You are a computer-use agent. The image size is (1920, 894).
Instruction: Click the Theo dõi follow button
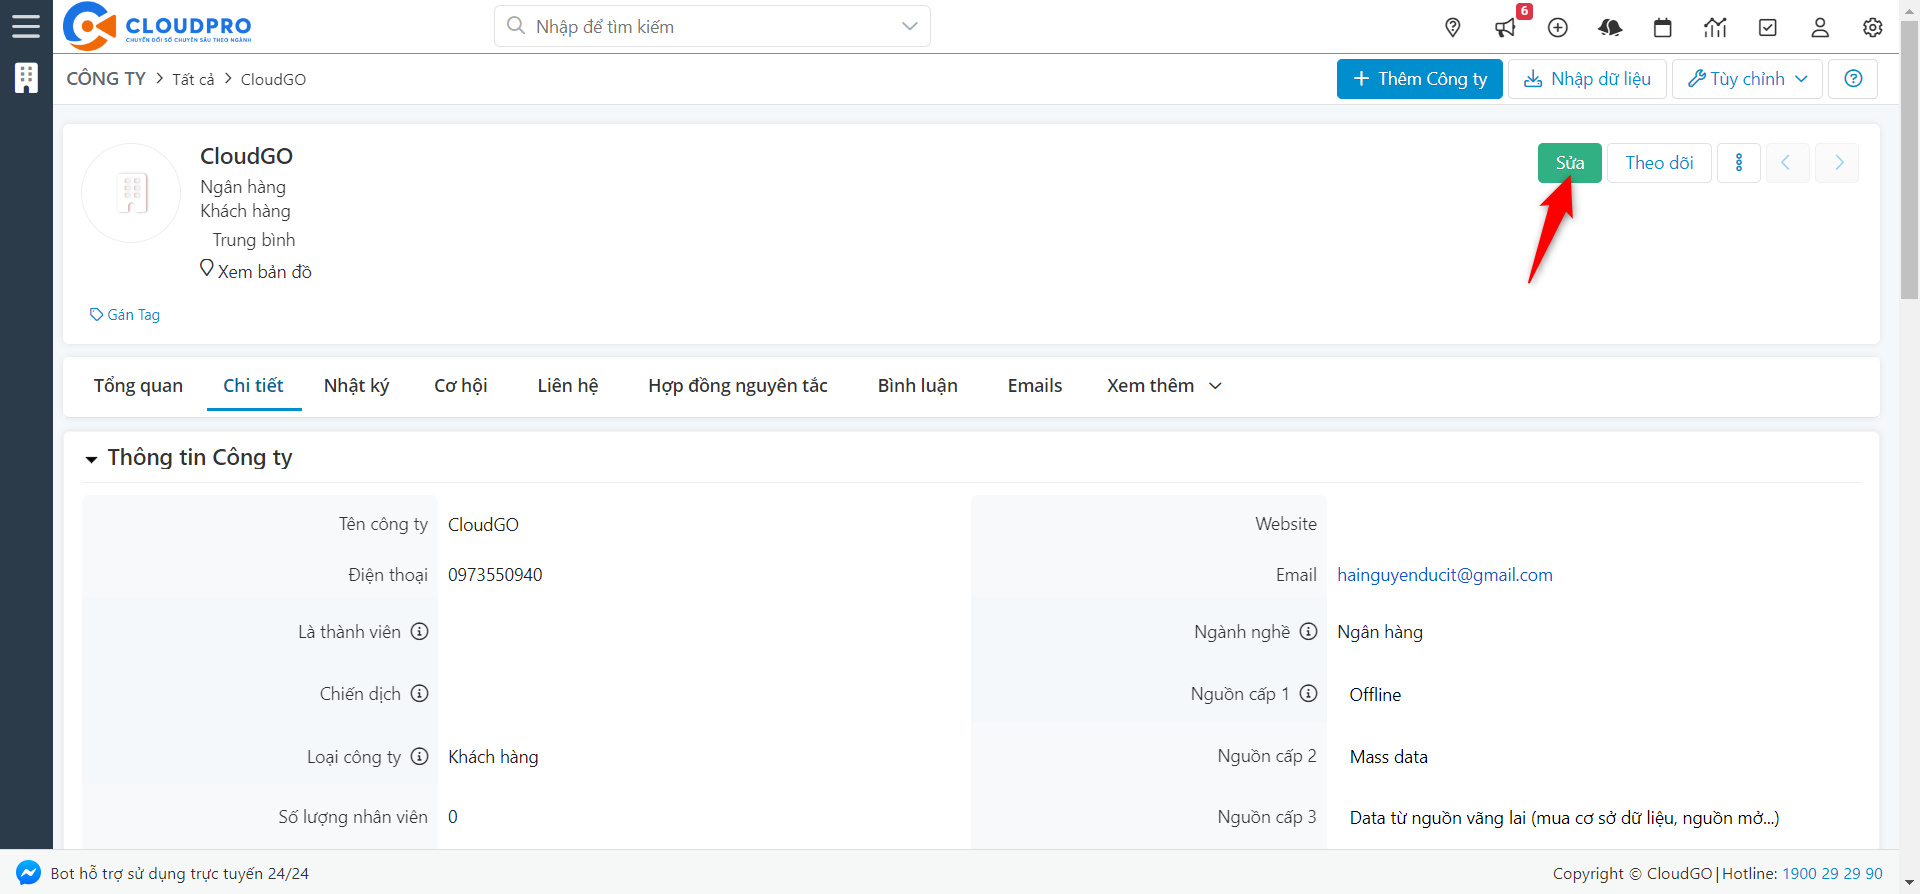click(x=1659, y=163)
